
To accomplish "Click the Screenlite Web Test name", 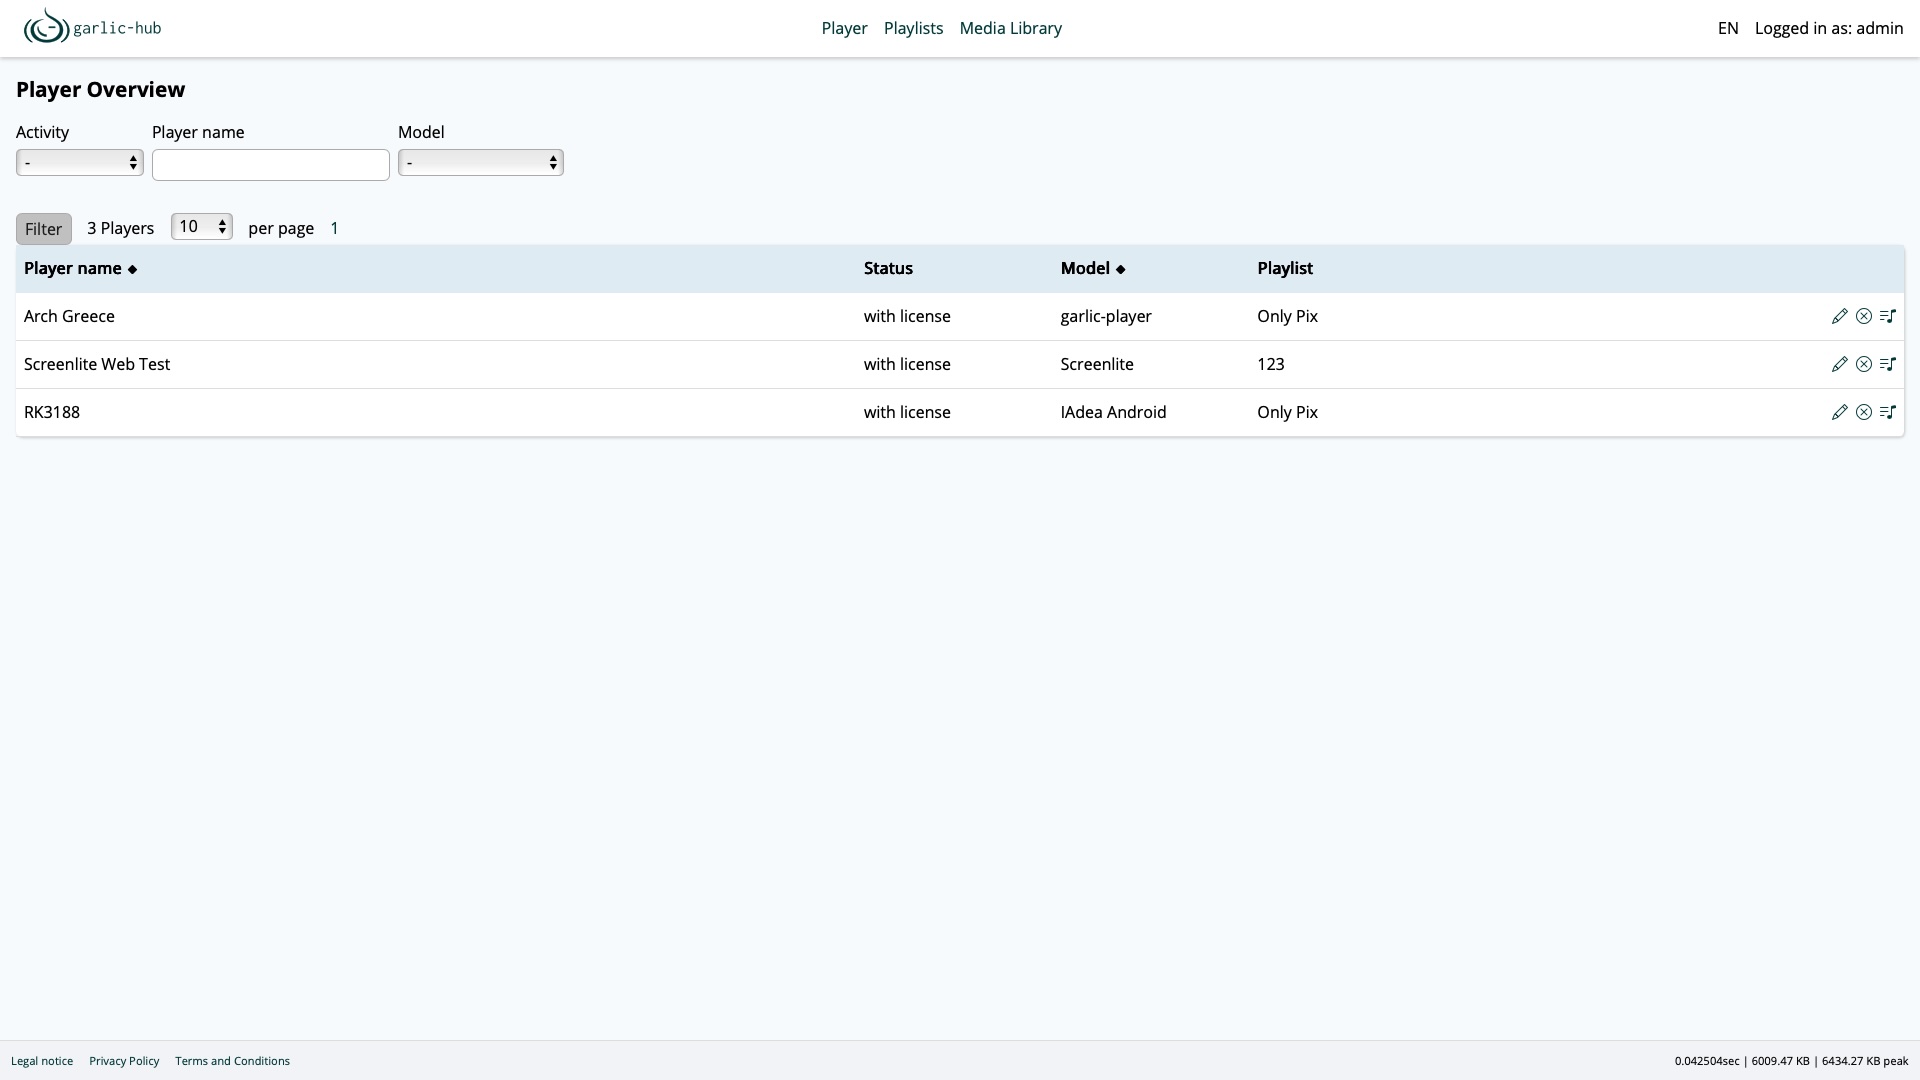I will pyautogui.click(x=97, y=364).
